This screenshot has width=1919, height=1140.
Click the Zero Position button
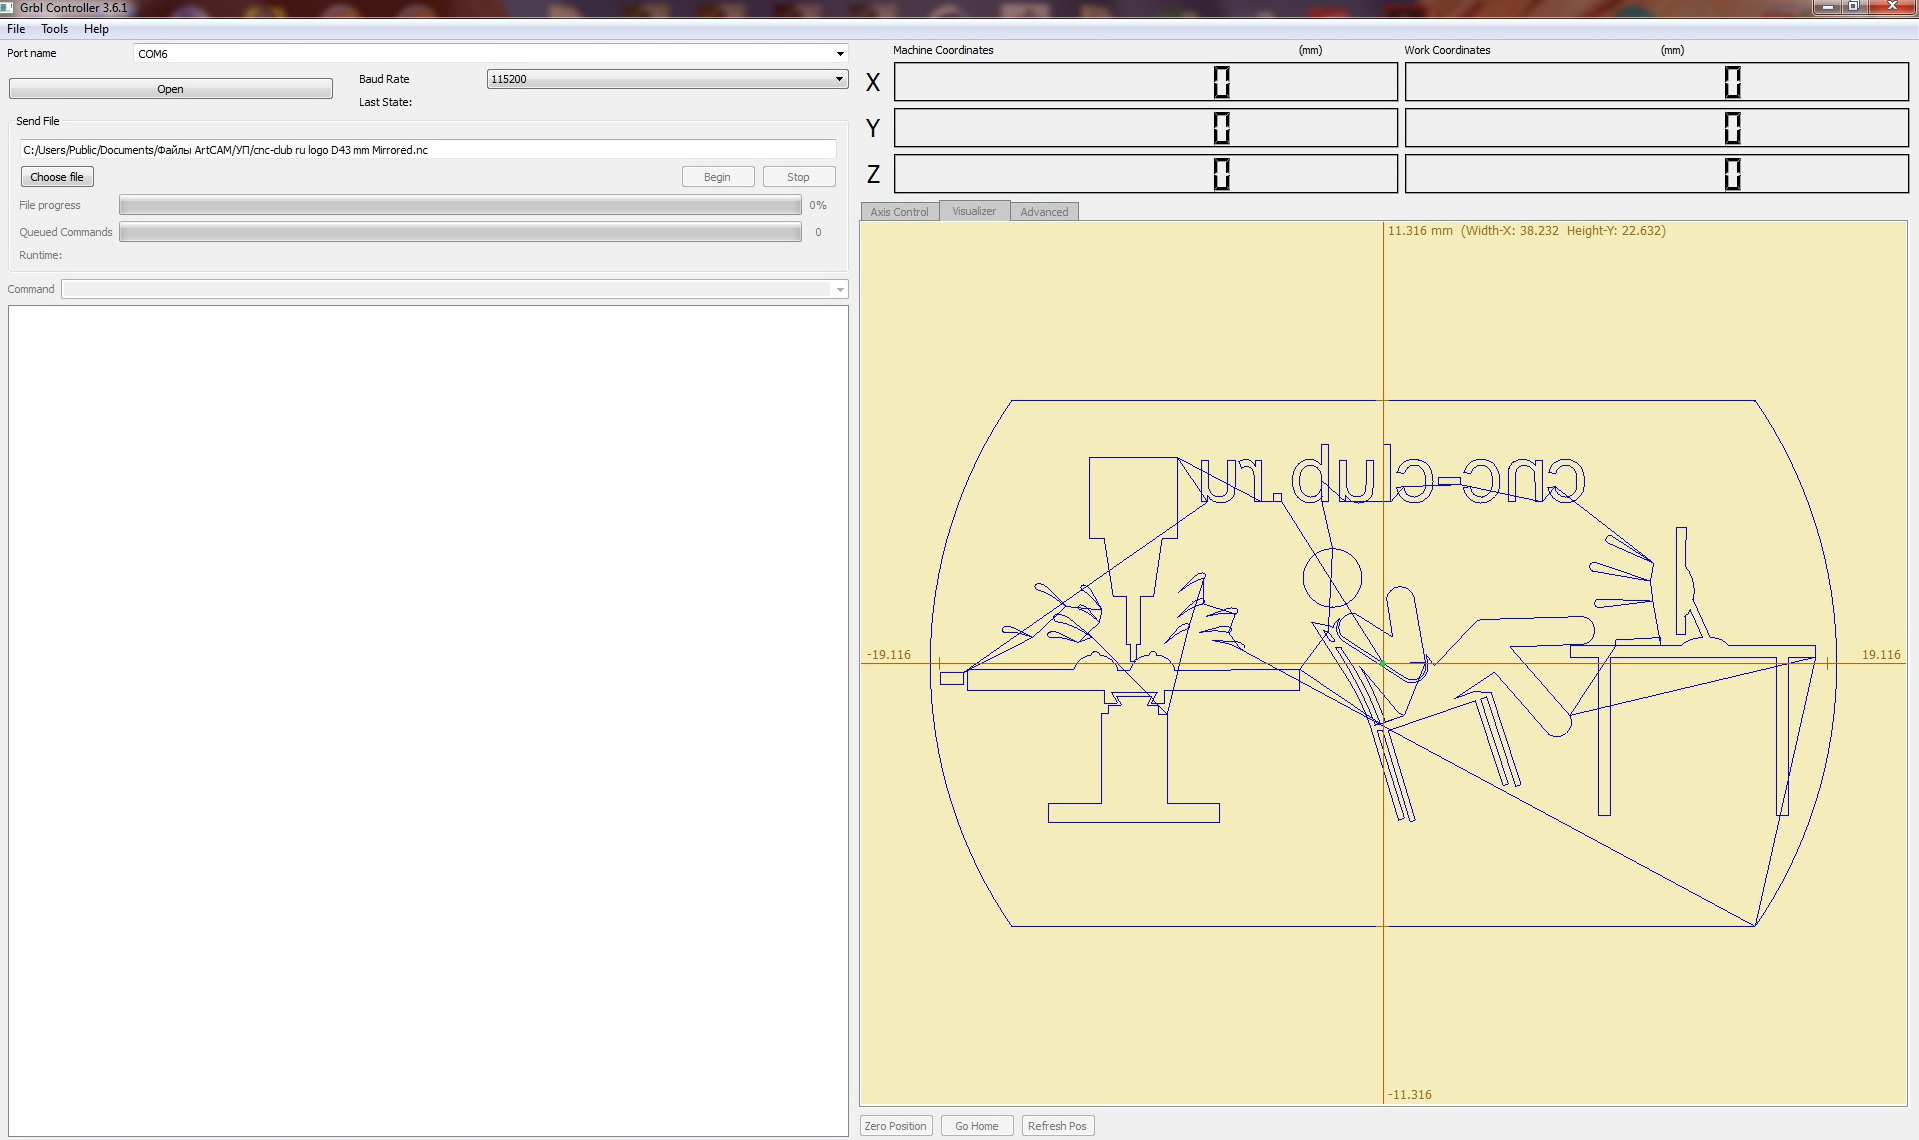(895, 1126)
